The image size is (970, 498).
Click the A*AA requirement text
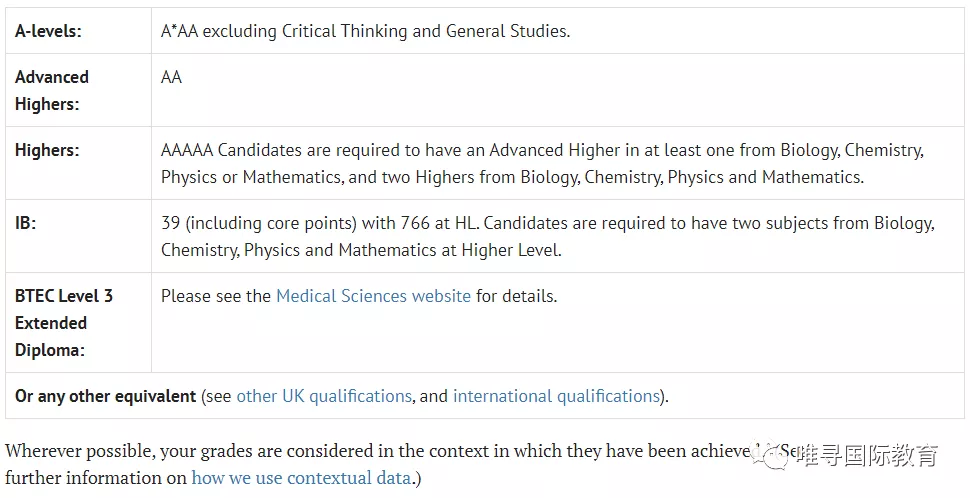pyautogui.click(x=179, y=31)
